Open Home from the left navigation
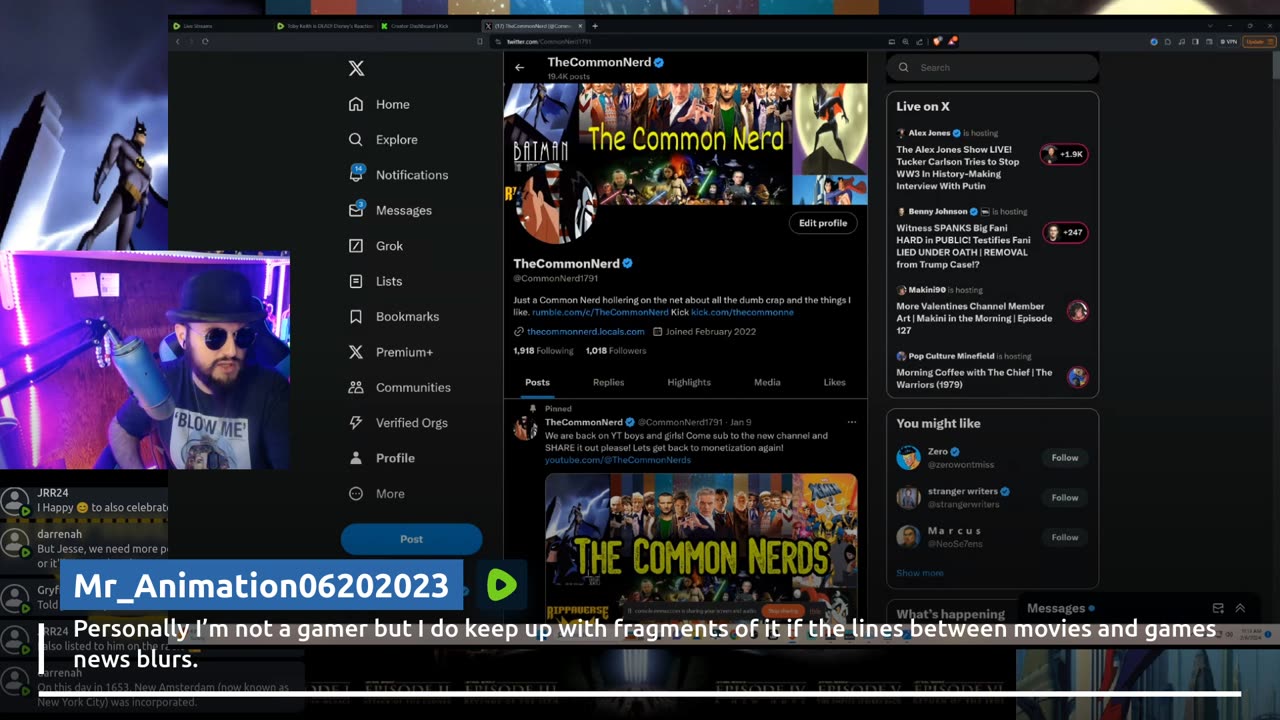 tap(379, 104)
